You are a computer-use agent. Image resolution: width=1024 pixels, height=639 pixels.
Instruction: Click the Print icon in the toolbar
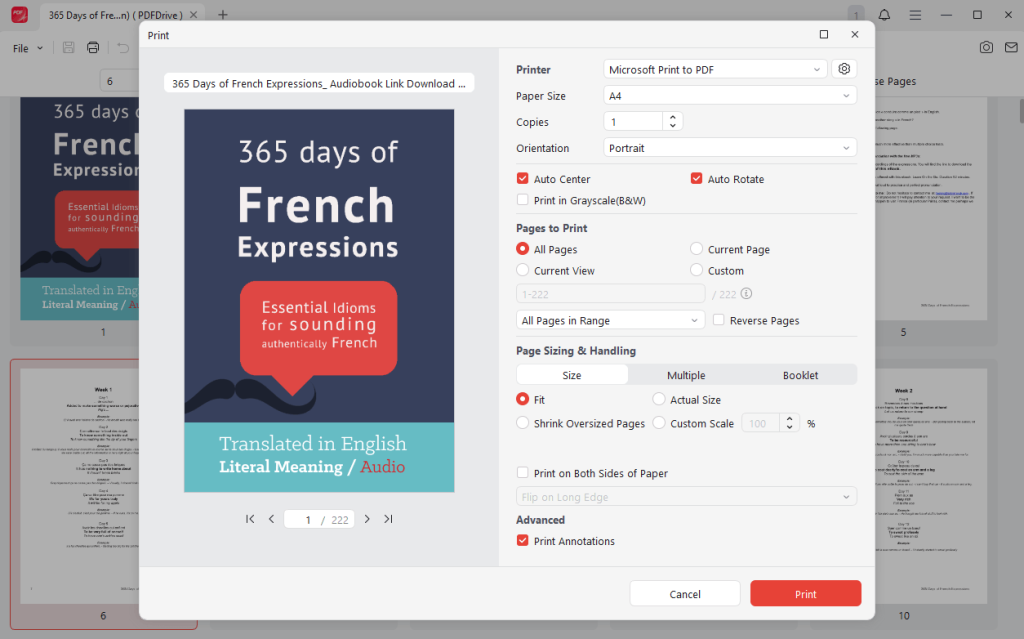click(x=92, y=47)
